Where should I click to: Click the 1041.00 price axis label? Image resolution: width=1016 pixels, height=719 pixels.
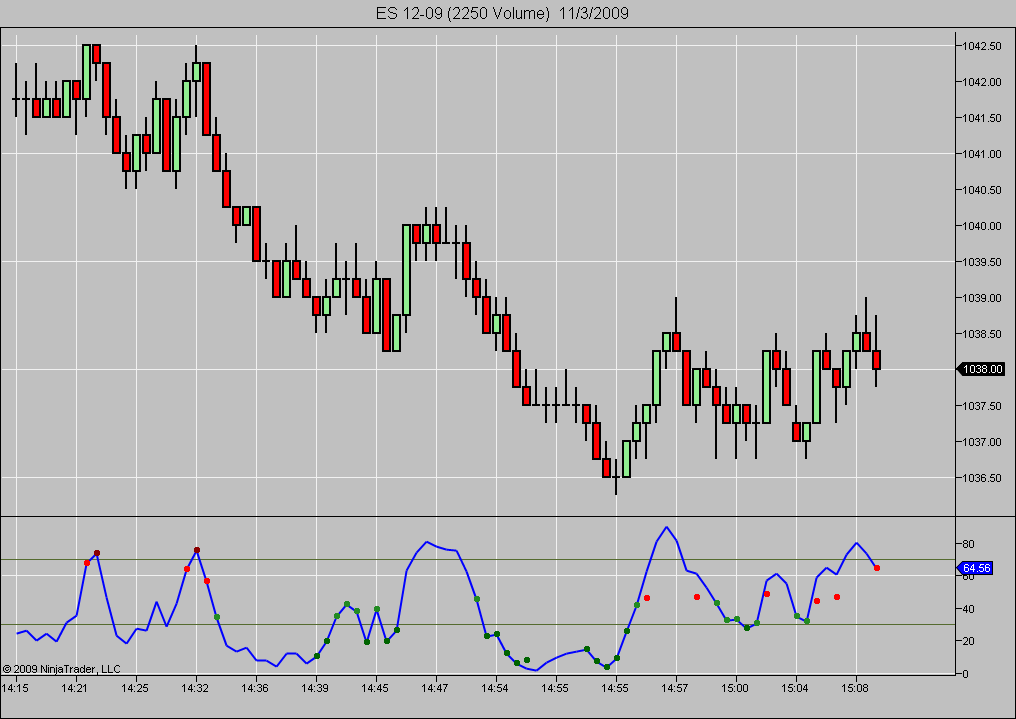982,154
